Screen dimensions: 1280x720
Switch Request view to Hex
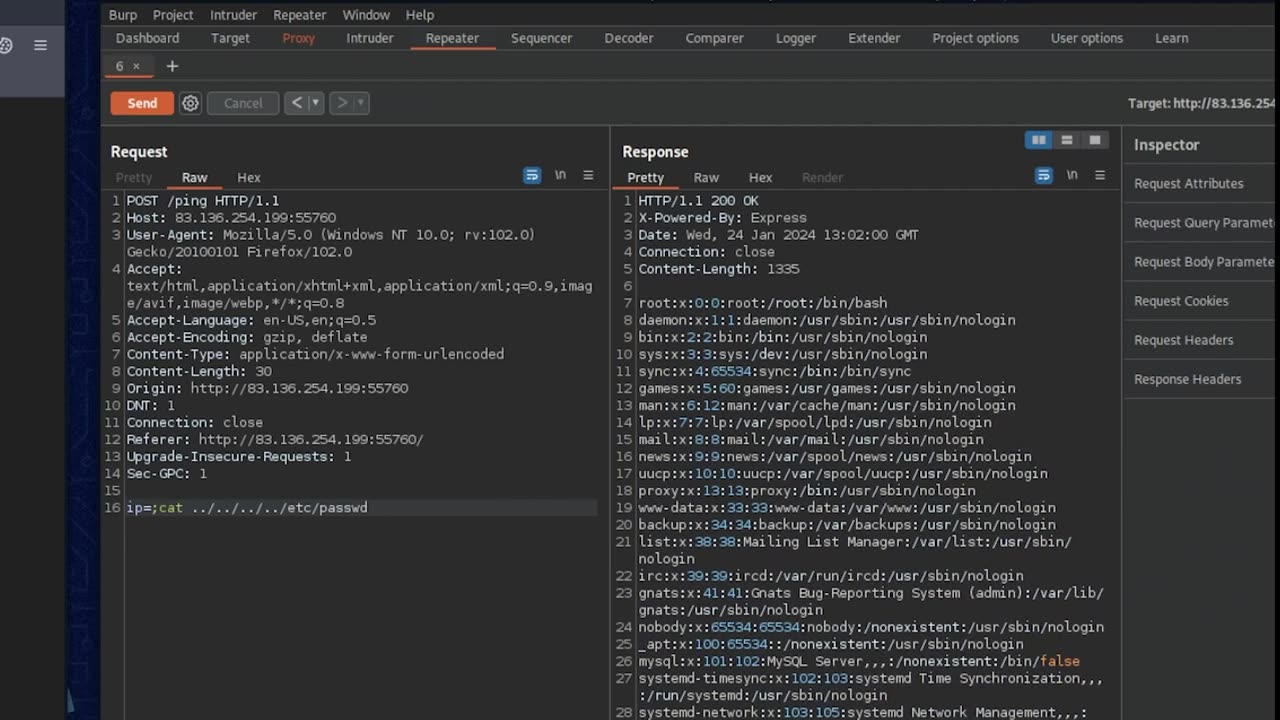249,177
